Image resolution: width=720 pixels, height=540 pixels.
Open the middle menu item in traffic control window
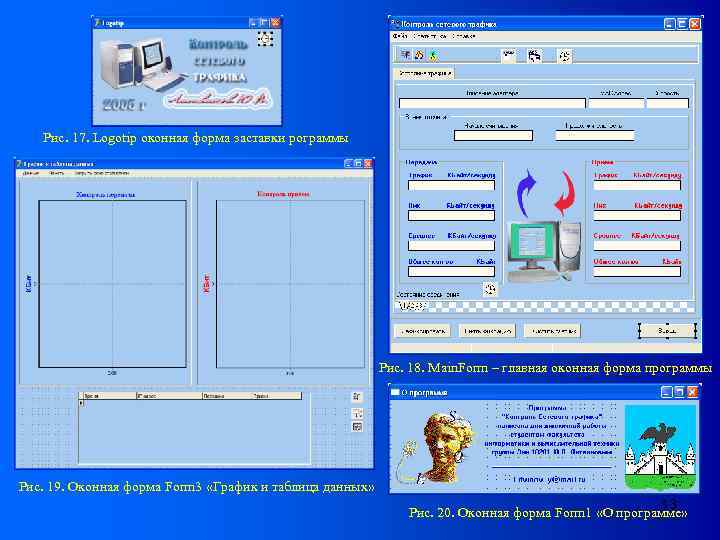tap(429, 36)
